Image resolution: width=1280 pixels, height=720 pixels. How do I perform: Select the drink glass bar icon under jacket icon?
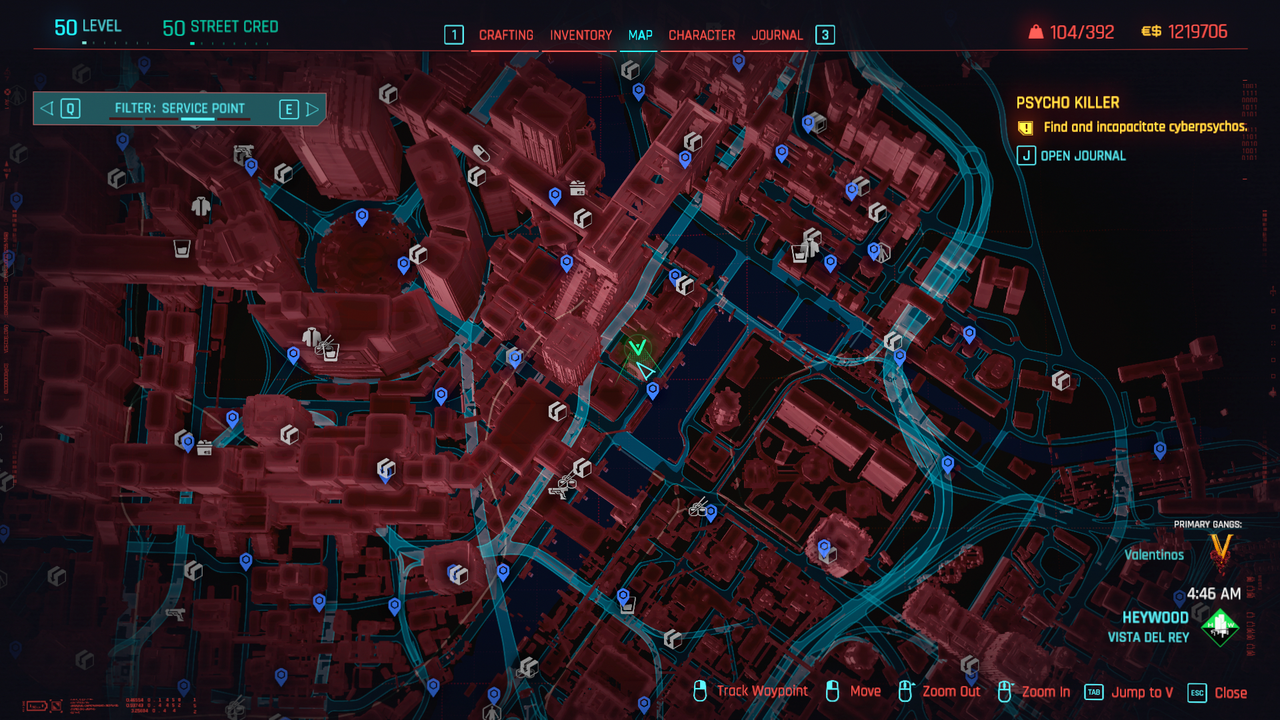click(x=182, y=248)
